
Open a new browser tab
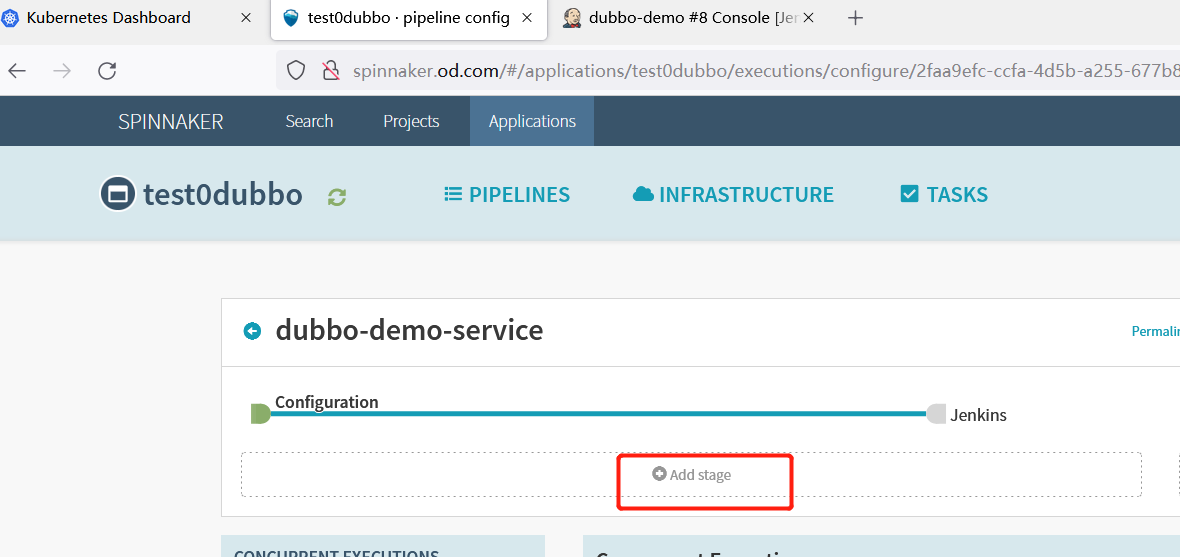855,18
